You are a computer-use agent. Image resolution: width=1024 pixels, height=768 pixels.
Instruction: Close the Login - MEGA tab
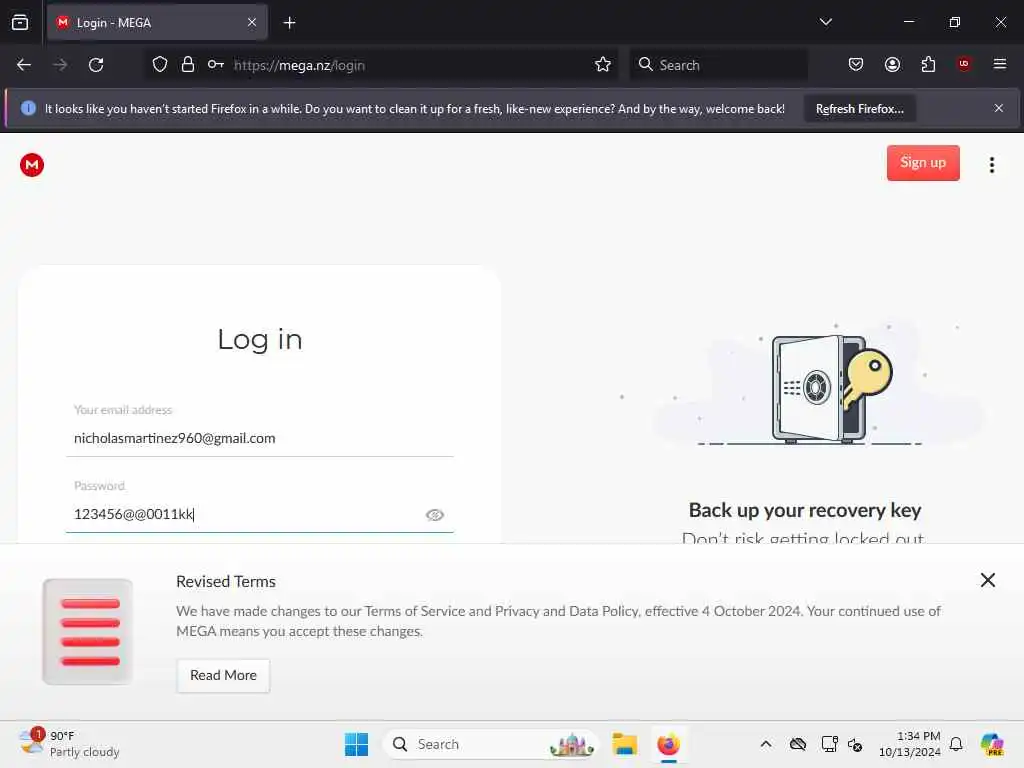[252, 23]
